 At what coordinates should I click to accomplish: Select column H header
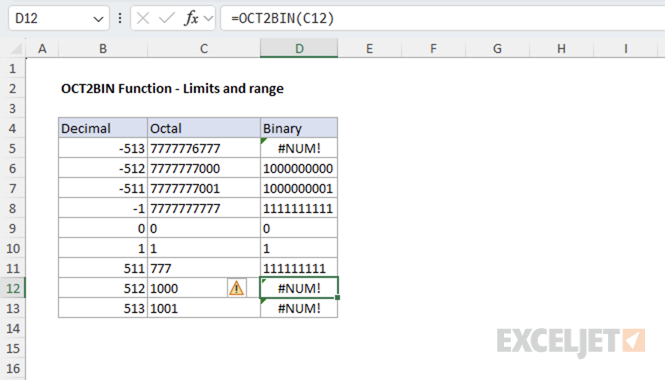562,49
